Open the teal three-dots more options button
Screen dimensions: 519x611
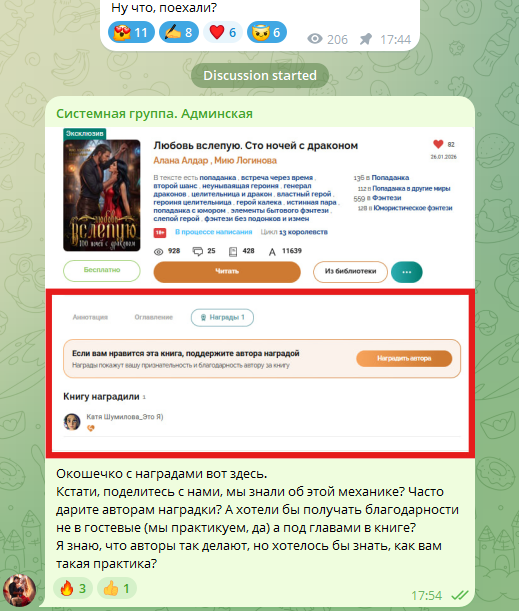pyautogui.click(x=407, y=272)
